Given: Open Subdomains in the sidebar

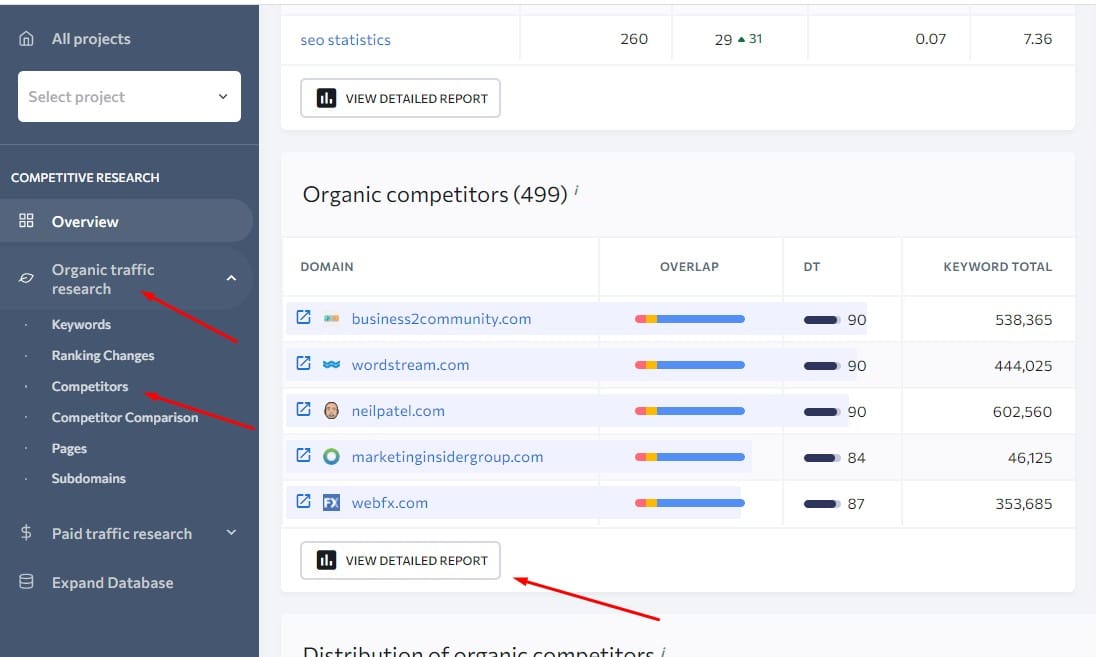Looking at the screenshot, I should (89, 478).
